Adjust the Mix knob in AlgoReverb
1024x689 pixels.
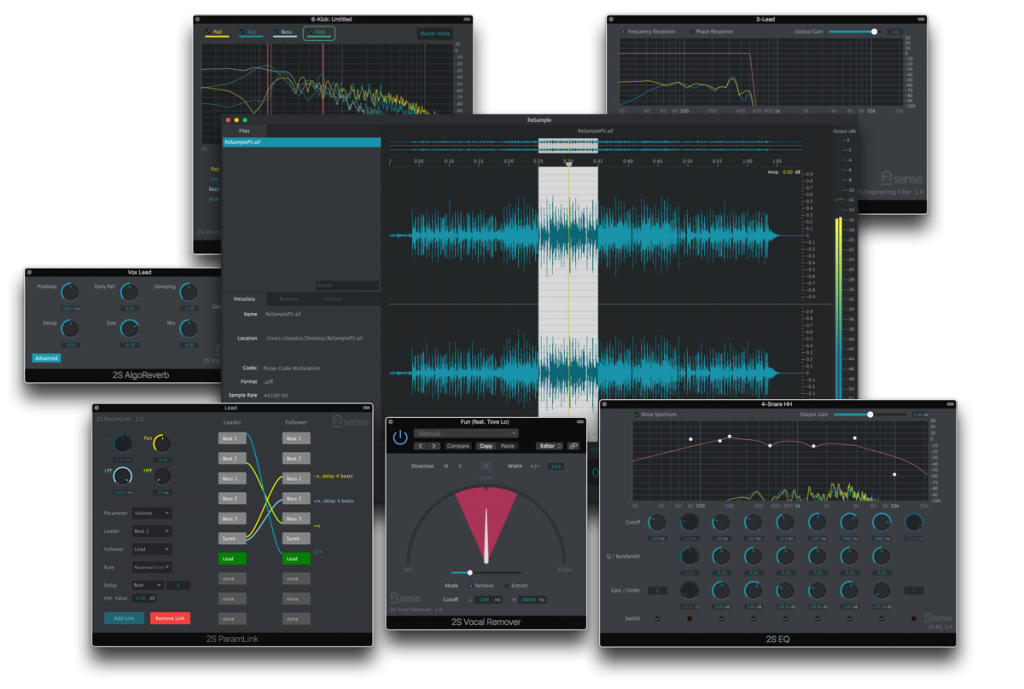pyautogui.click(x=188, y=328)
